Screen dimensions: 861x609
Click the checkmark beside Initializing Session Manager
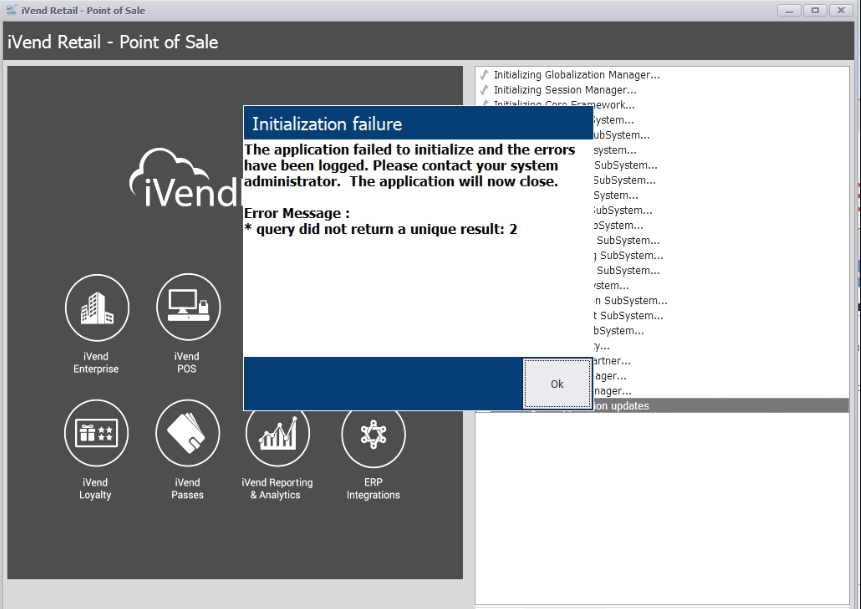point(484,90)
